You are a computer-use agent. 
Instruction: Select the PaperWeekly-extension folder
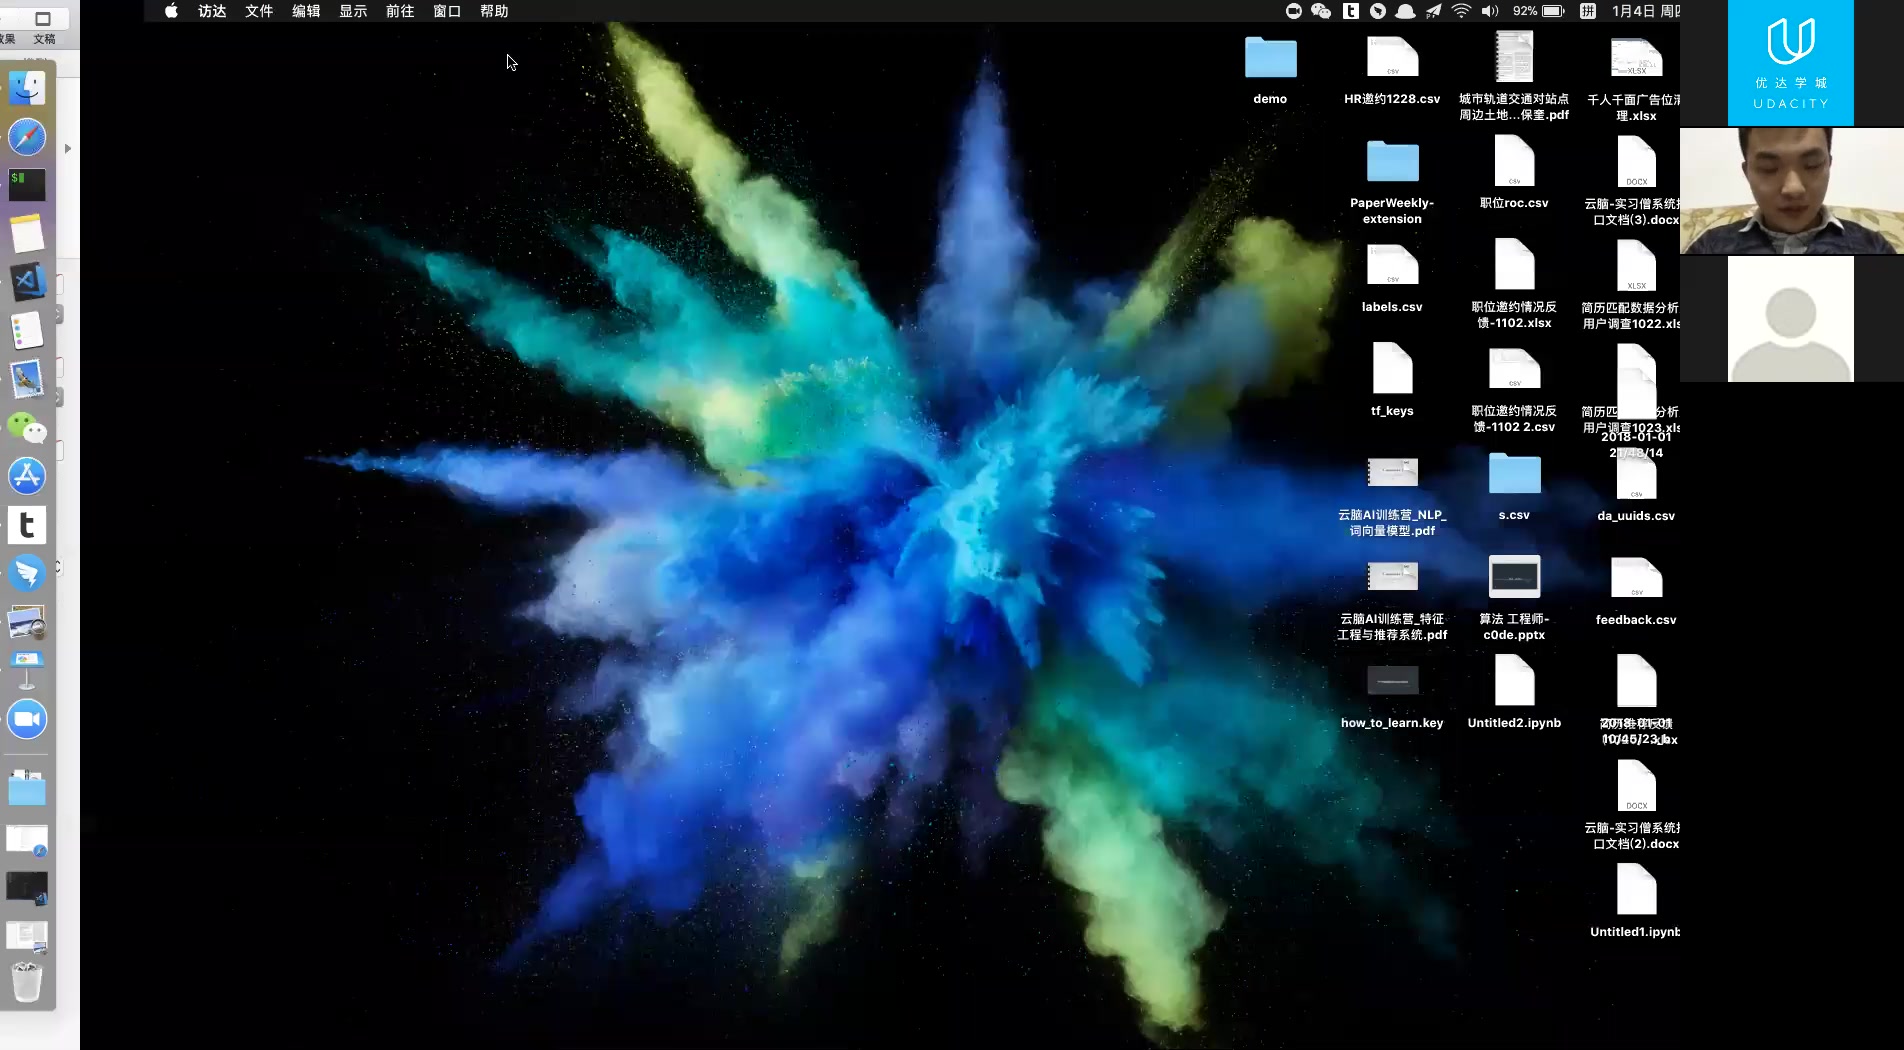[x=1392, y=162]
